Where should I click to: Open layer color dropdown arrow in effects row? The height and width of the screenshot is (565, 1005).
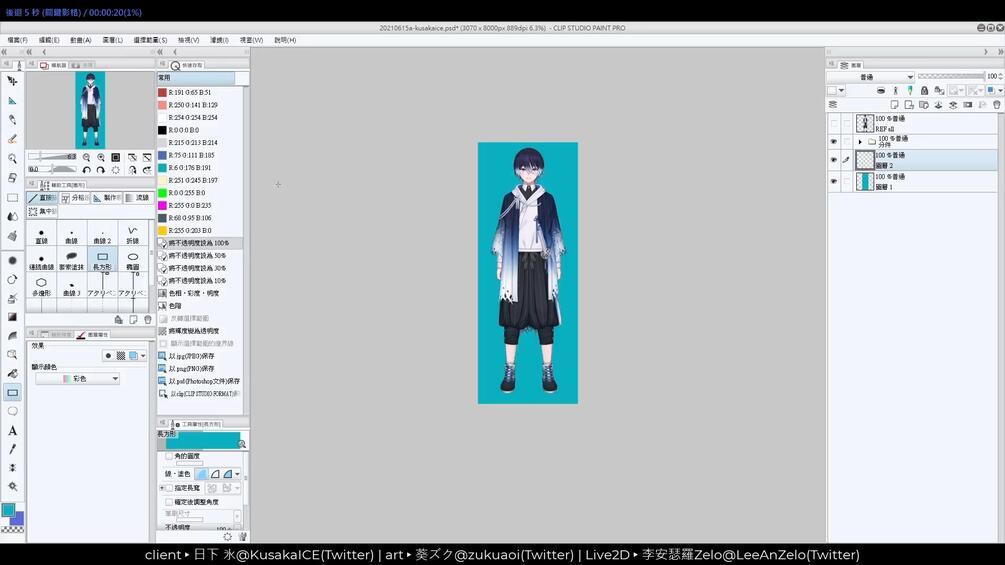coord(143,356)
